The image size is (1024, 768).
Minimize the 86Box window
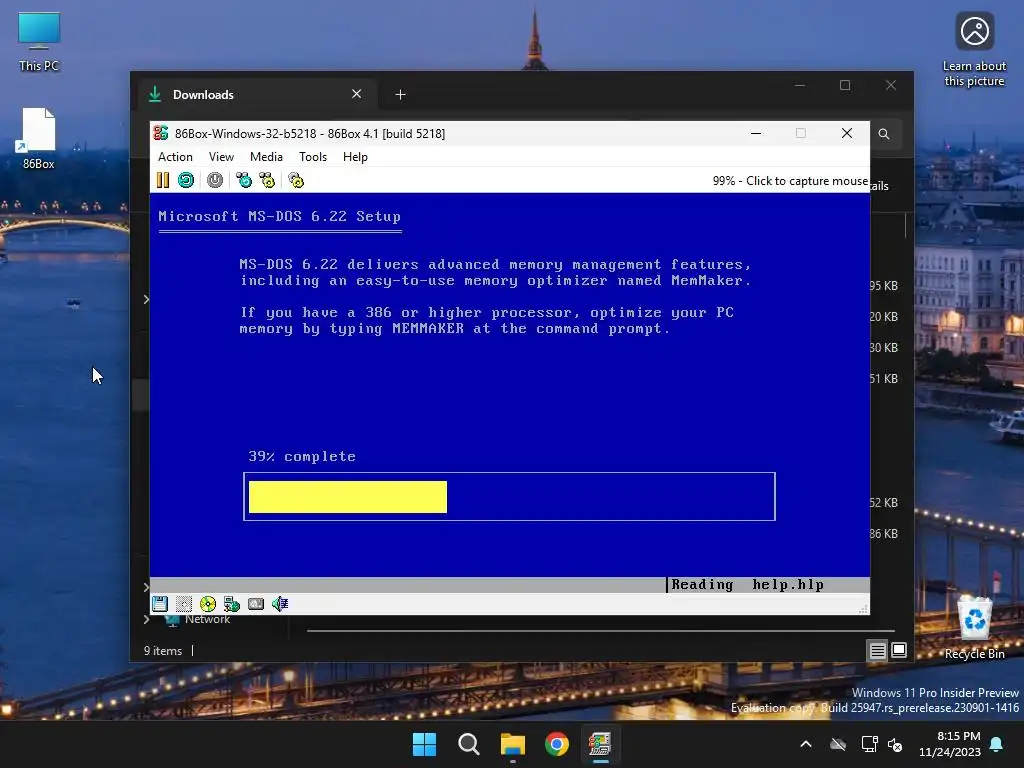(x=756, y=133)
